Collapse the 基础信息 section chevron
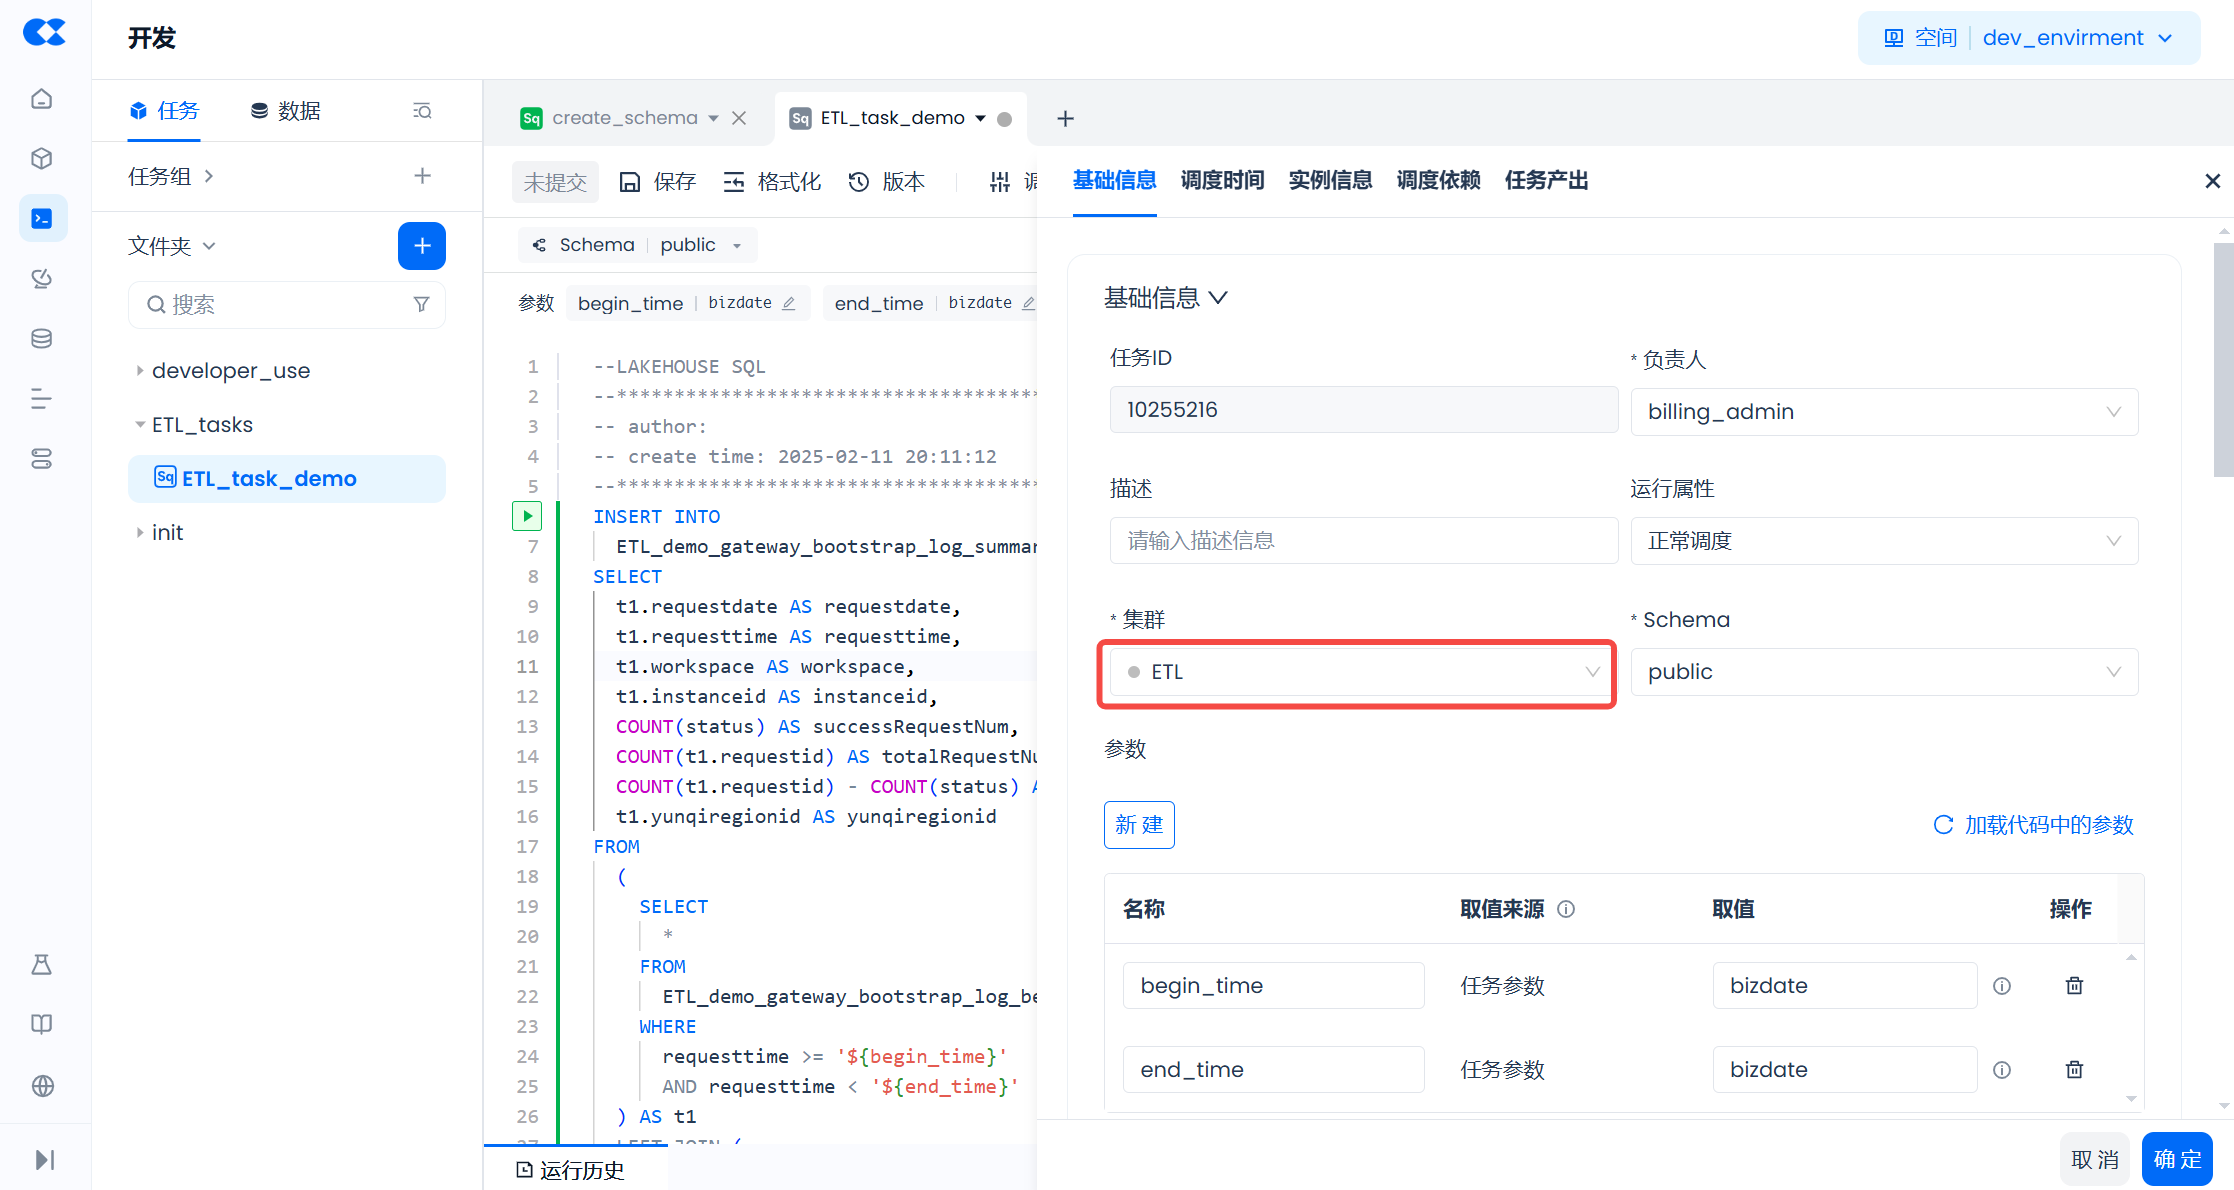 pos(1218,298)
